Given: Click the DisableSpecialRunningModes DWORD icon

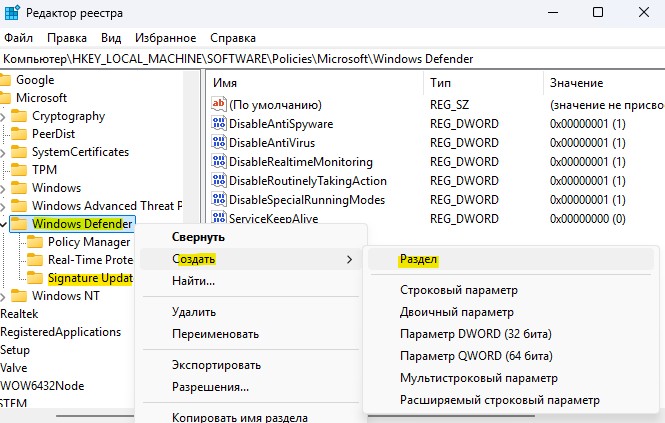Looking at the screenshot, I should (x=219, y=200).
